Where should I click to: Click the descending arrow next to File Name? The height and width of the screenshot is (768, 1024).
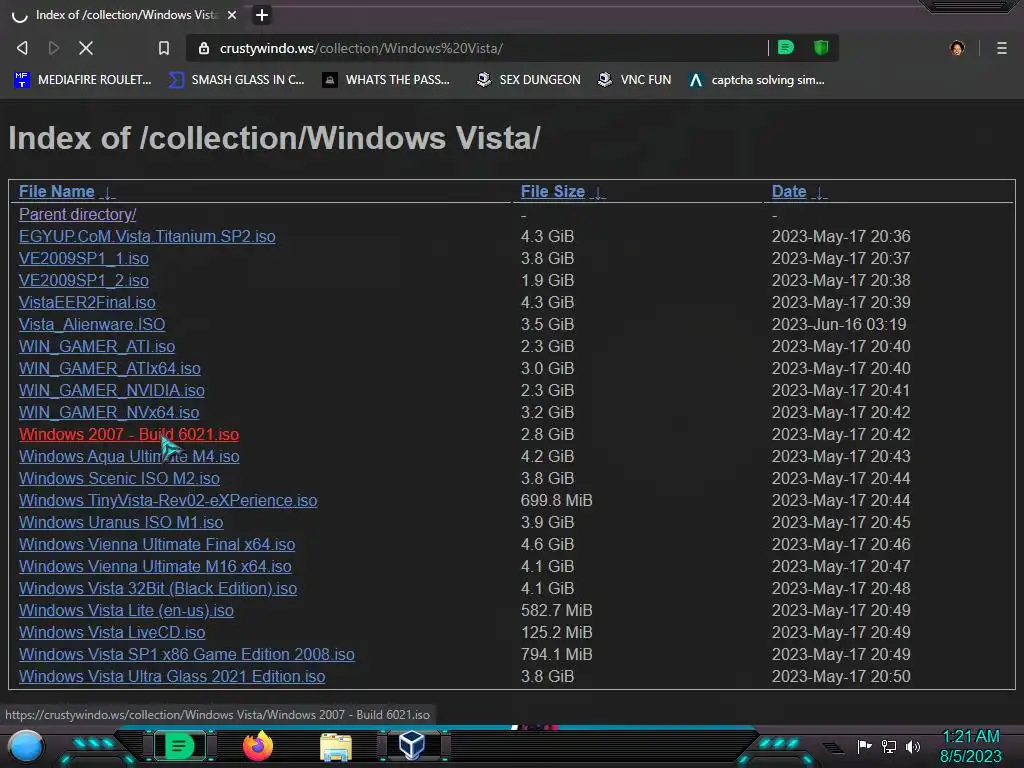point(108,193)
